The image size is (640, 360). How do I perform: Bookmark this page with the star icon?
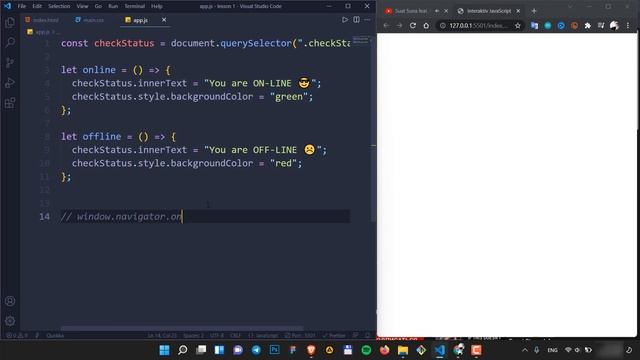click(x=518, y=25)
